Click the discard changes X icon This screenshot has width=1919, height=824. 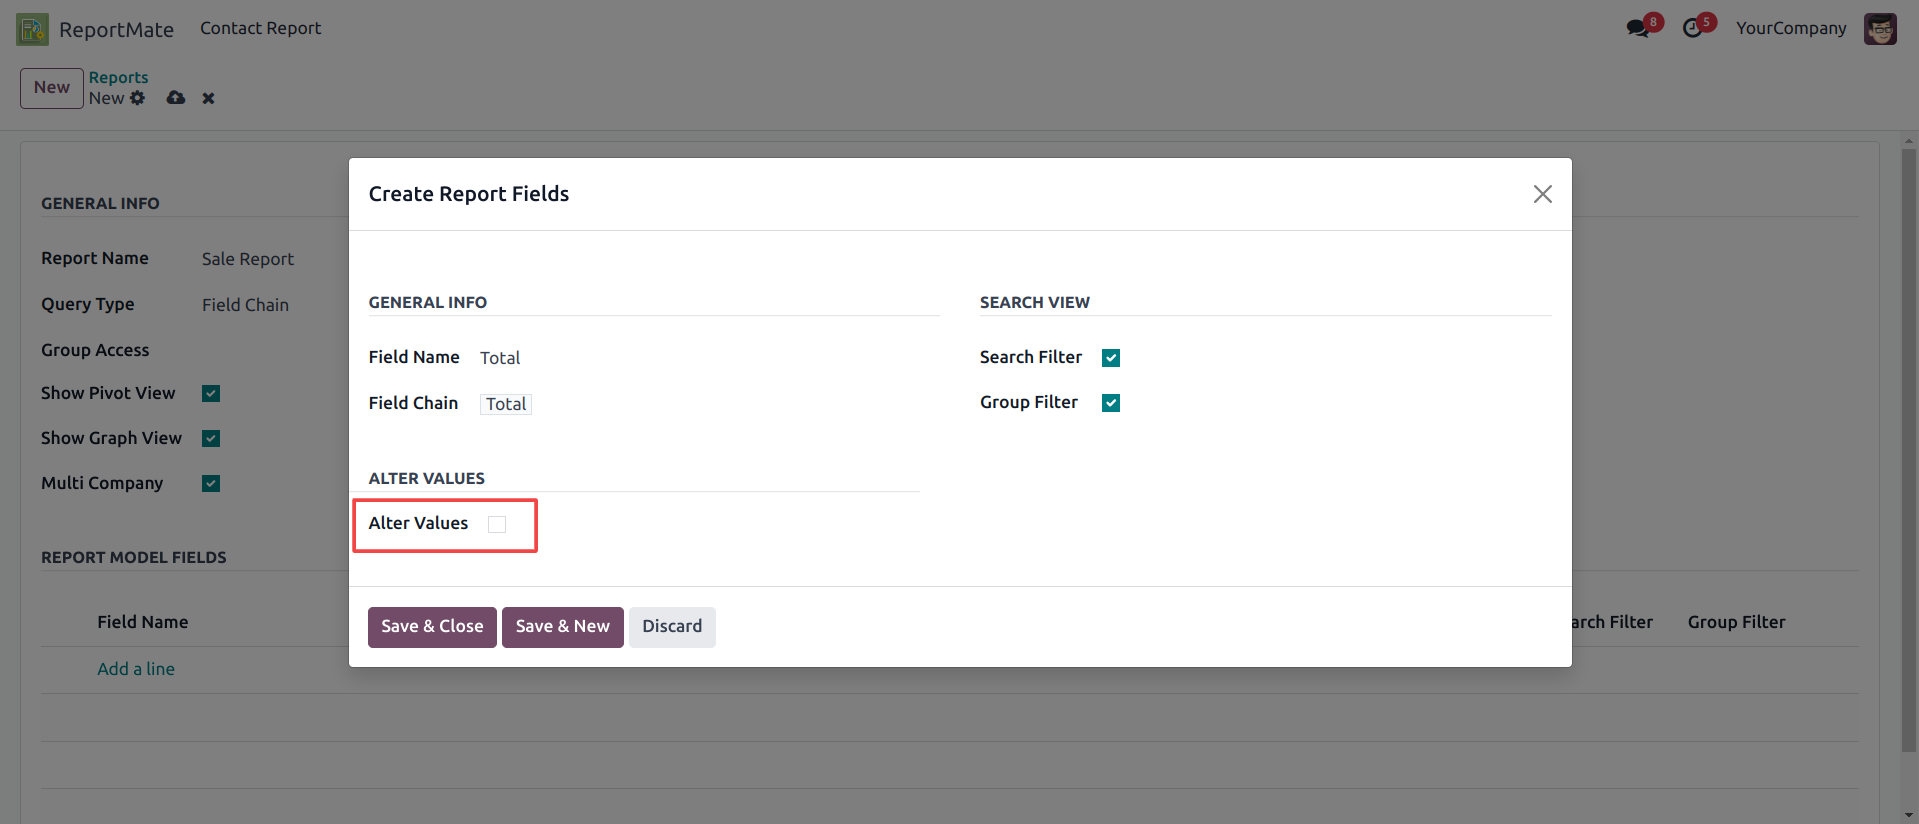208,98
